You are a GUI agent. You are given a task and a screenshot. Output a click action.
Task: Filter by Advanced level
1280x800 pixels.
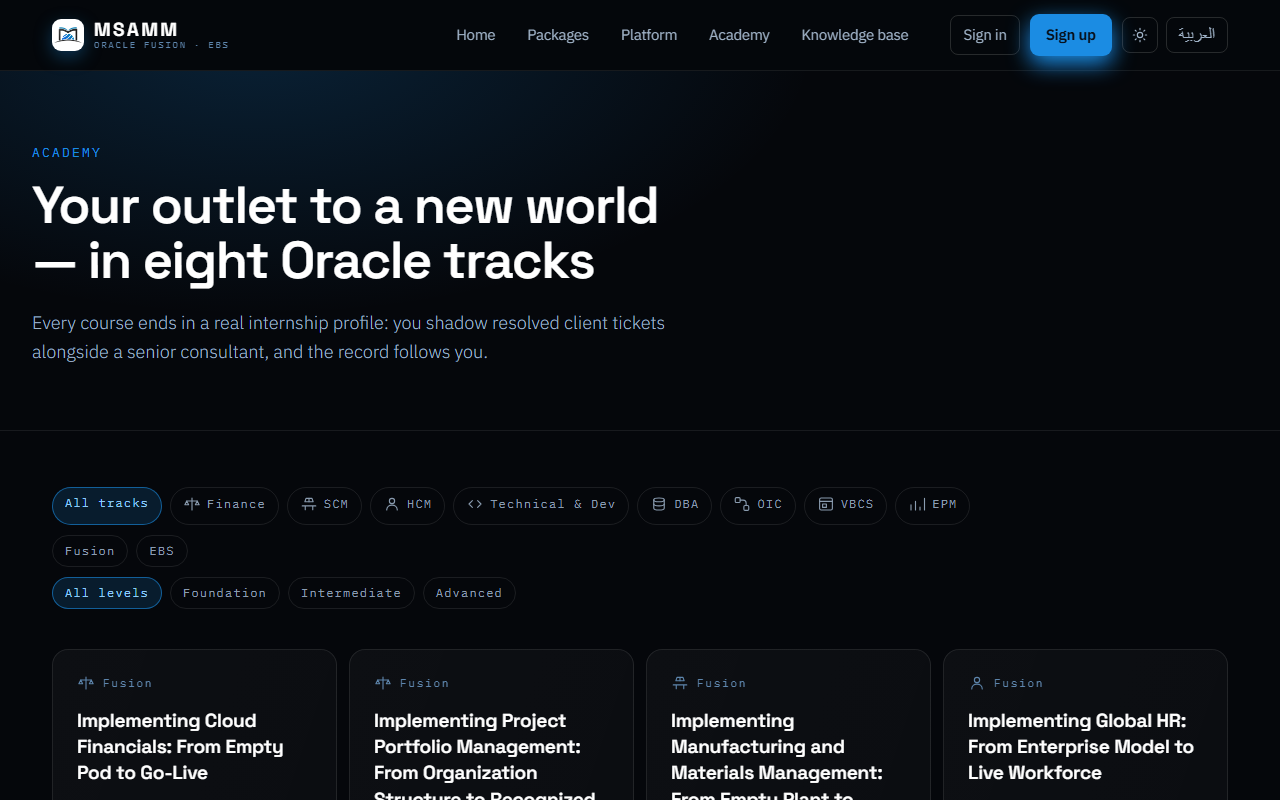[x=469, y=593]
